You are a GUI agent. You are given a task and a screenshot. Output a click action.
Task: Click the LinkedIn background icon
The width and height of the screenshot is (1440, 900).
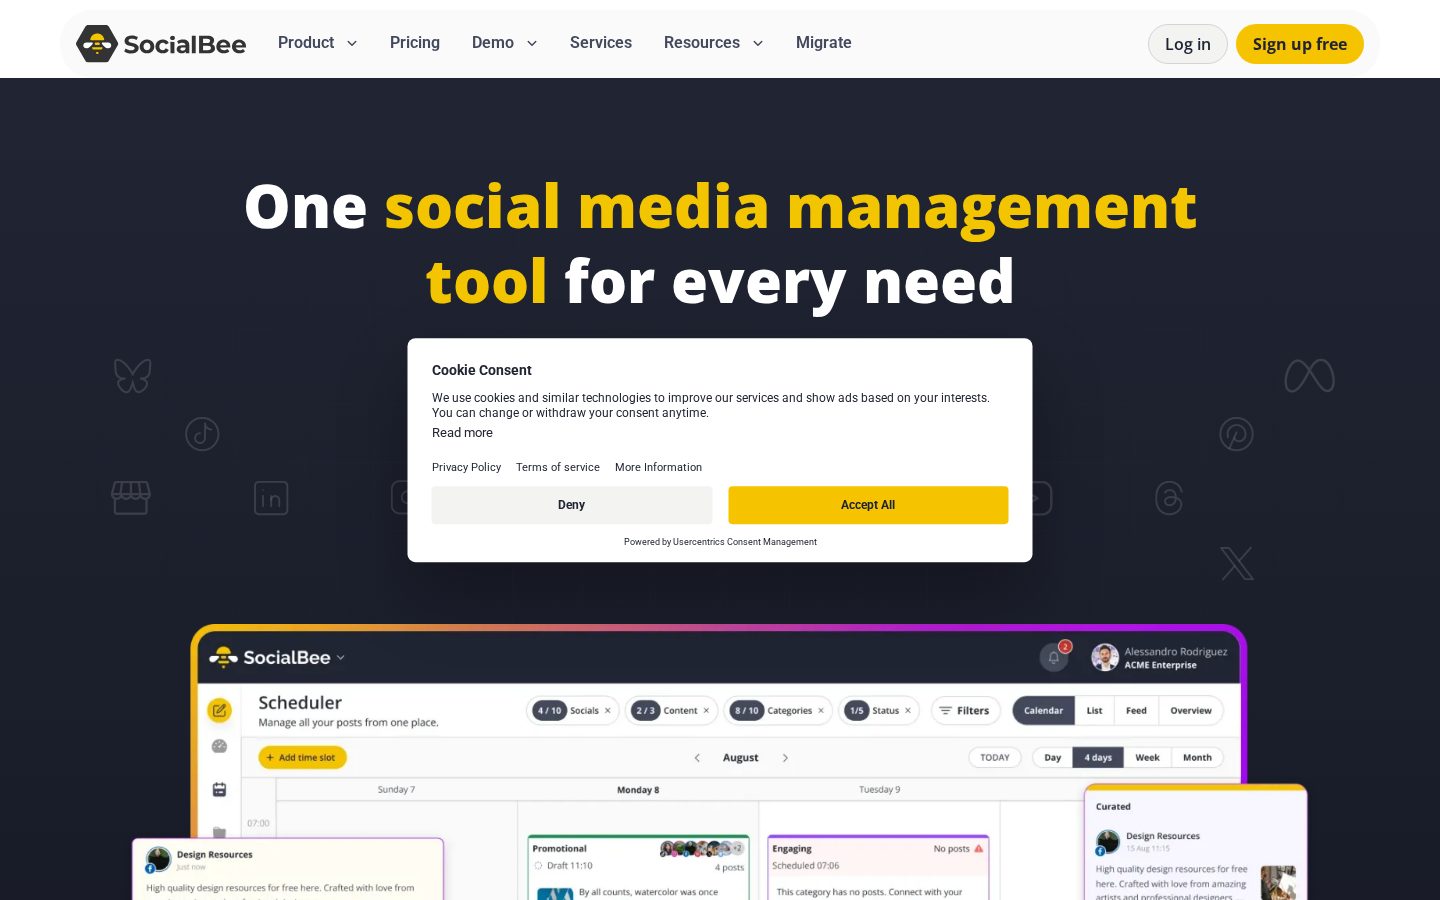click(271, 498)
